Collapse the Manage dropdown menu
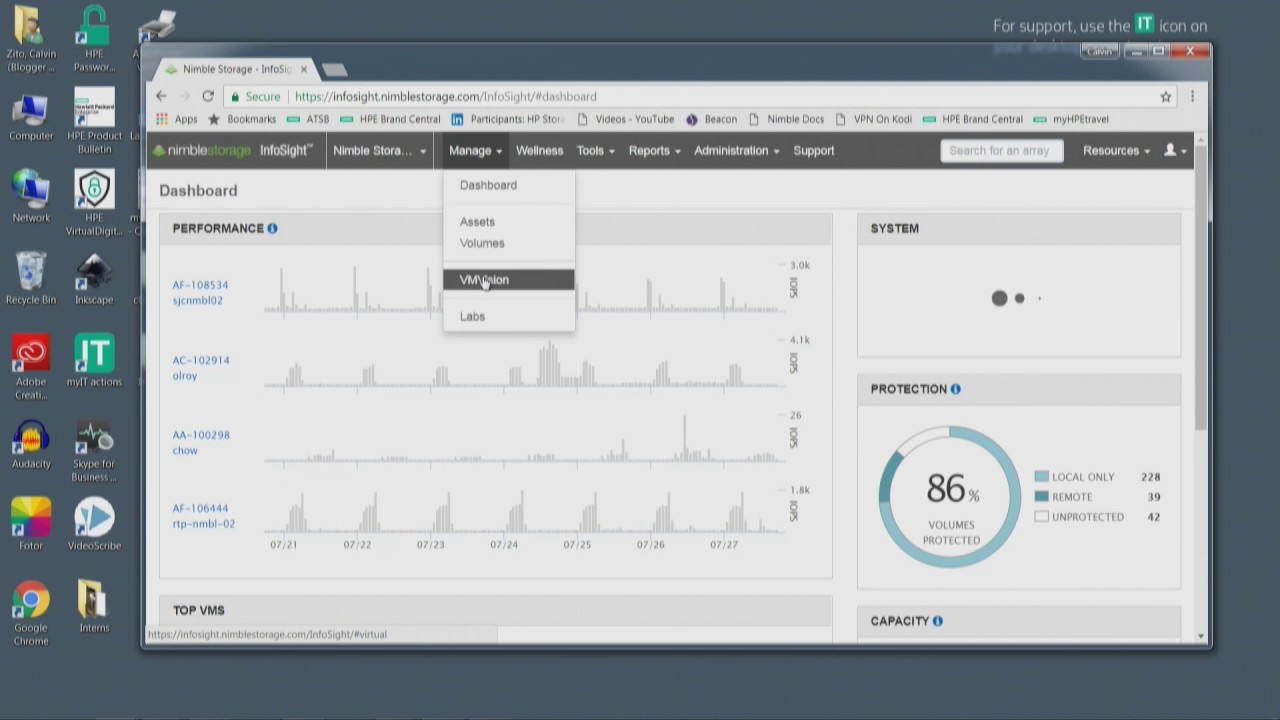The width and height of the screenshot is (1280, 720). tap(475, 150)
